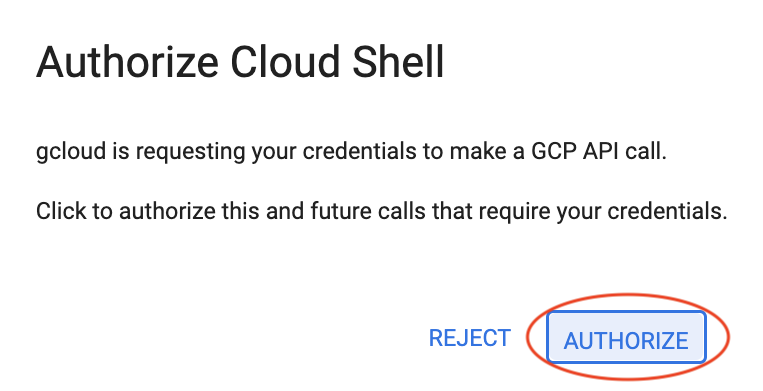Click the REJECT button
The width and height of the screenshot is (763, 391).
click(x=470, y=338)
